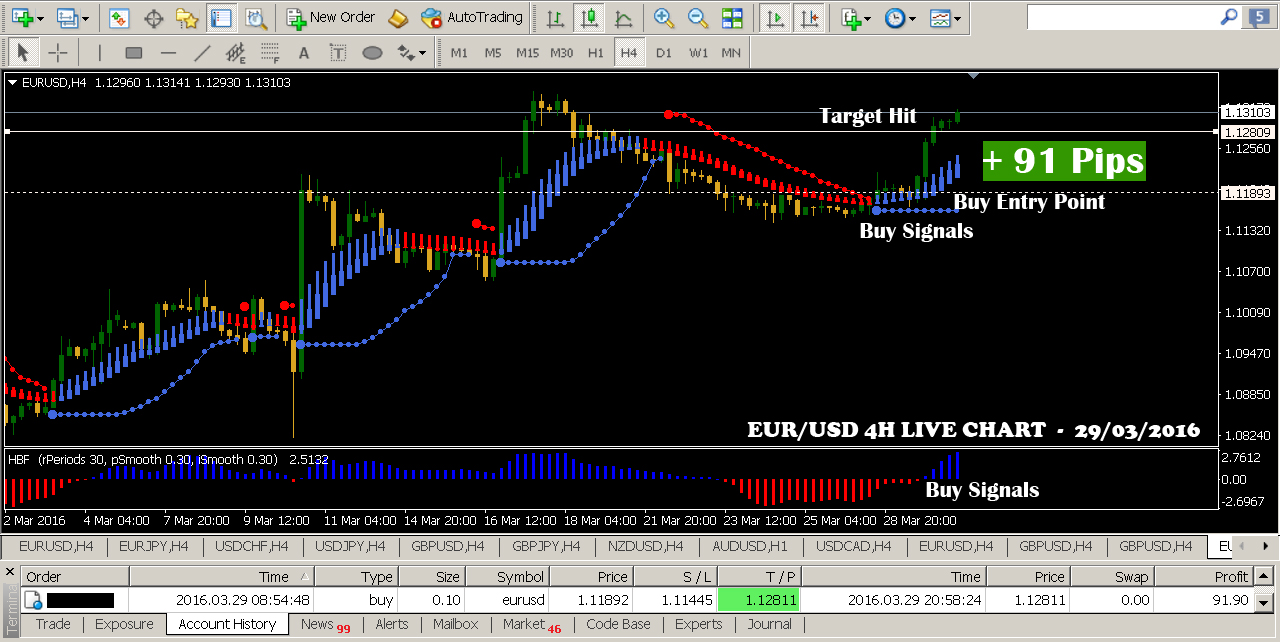Open the chat notifications badge
Screen dimensions: 1280x642
pyautogui.click(x=1258, y=17)
